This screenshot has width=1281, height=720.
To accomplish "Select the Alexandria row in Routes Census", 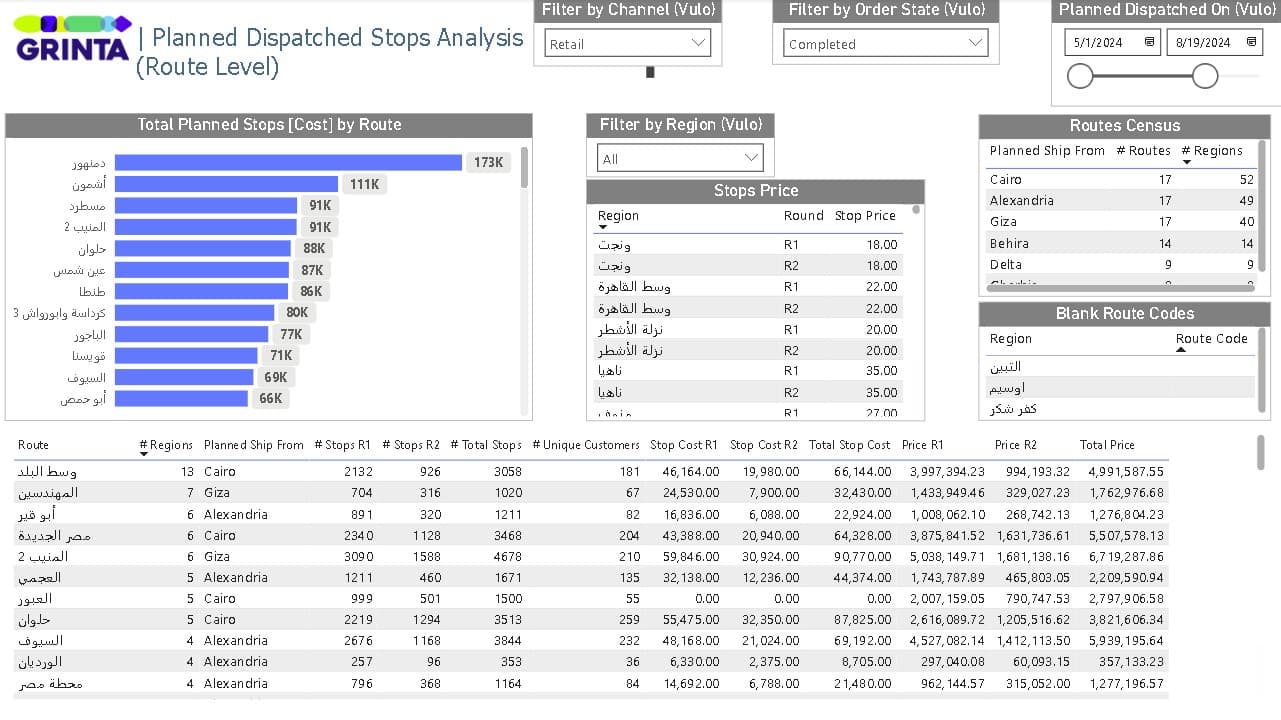I will click(x=1120, y=200).
